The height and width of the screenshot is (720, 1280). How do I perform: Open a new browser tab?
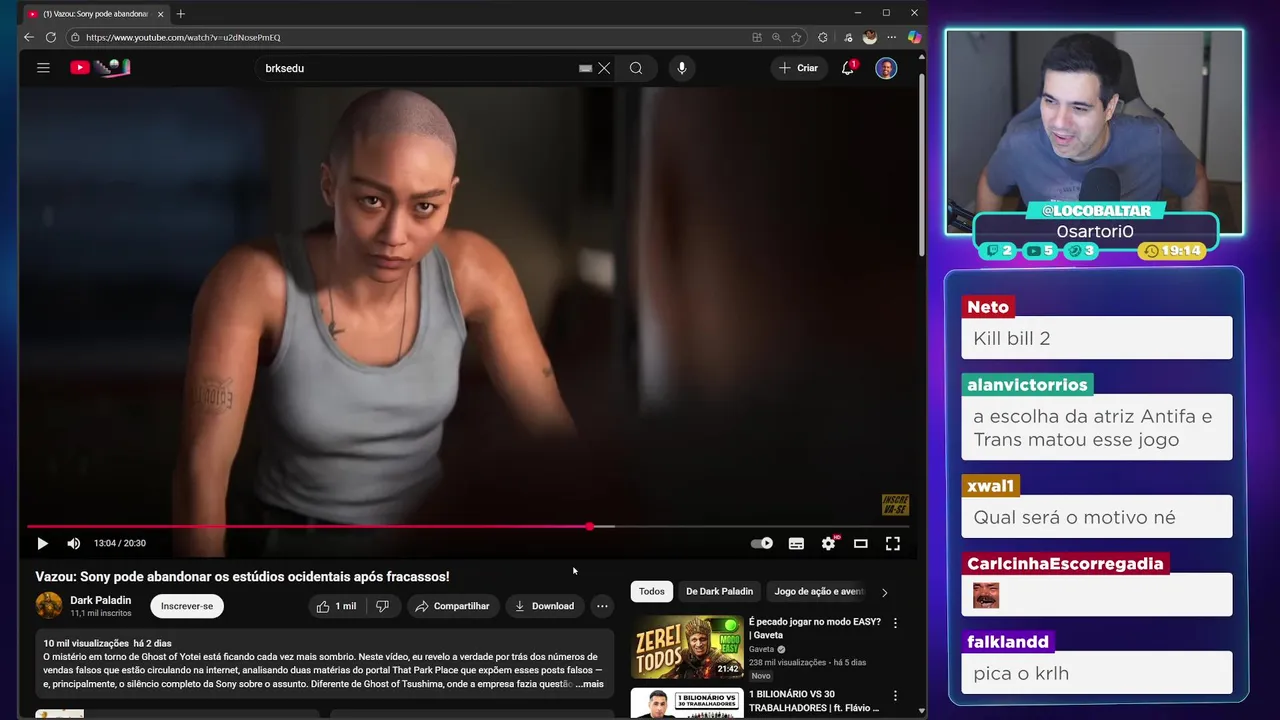[181, 14]
